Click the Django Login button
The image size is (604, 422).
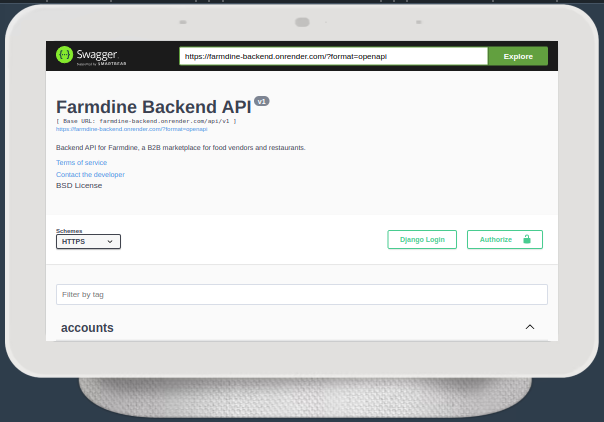(x=422, y=239)
